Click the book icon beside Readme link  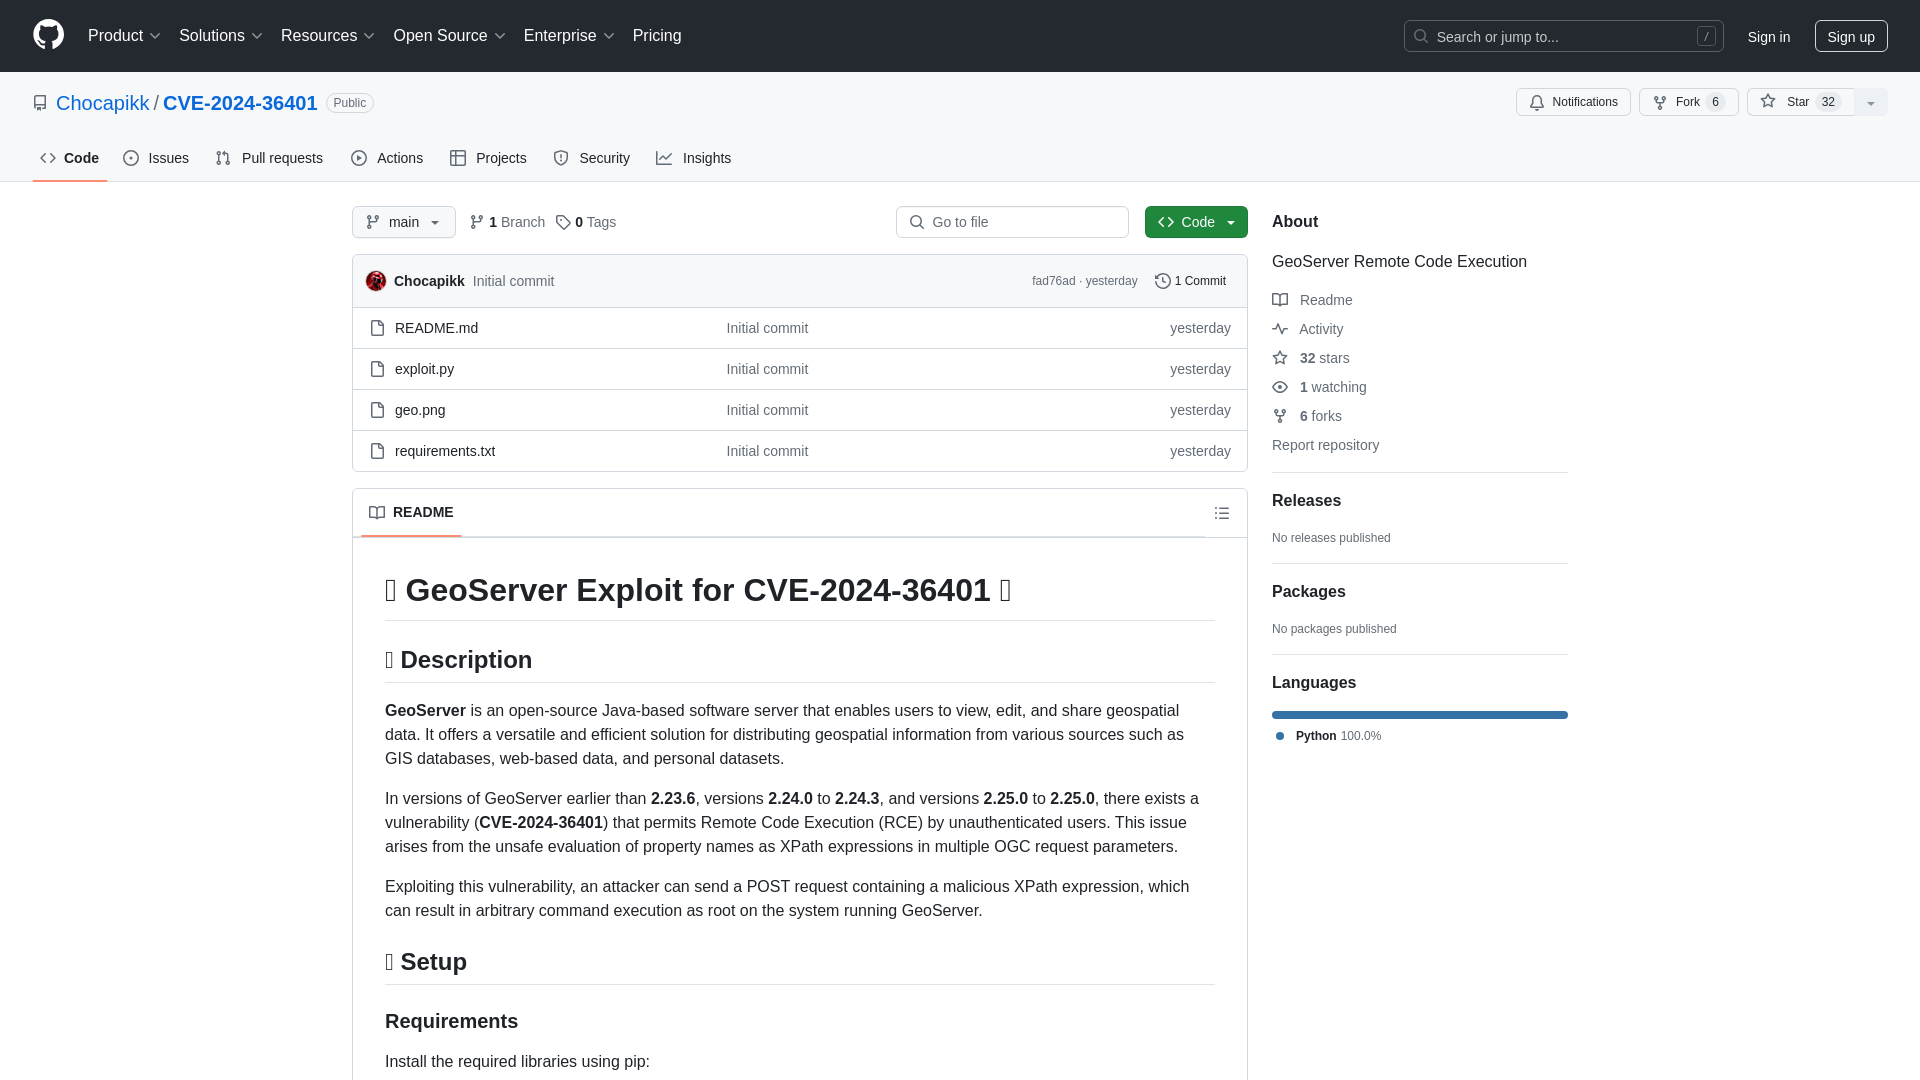1280,300
